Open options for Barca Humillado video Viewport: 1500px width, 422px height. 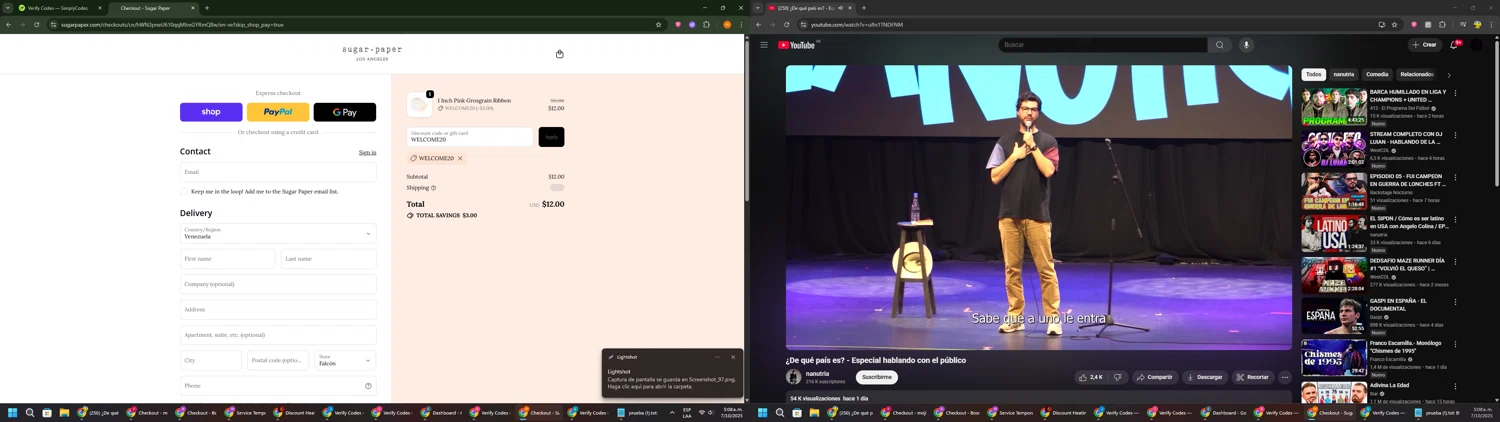pyautogui.click(x=1455, y=93)
